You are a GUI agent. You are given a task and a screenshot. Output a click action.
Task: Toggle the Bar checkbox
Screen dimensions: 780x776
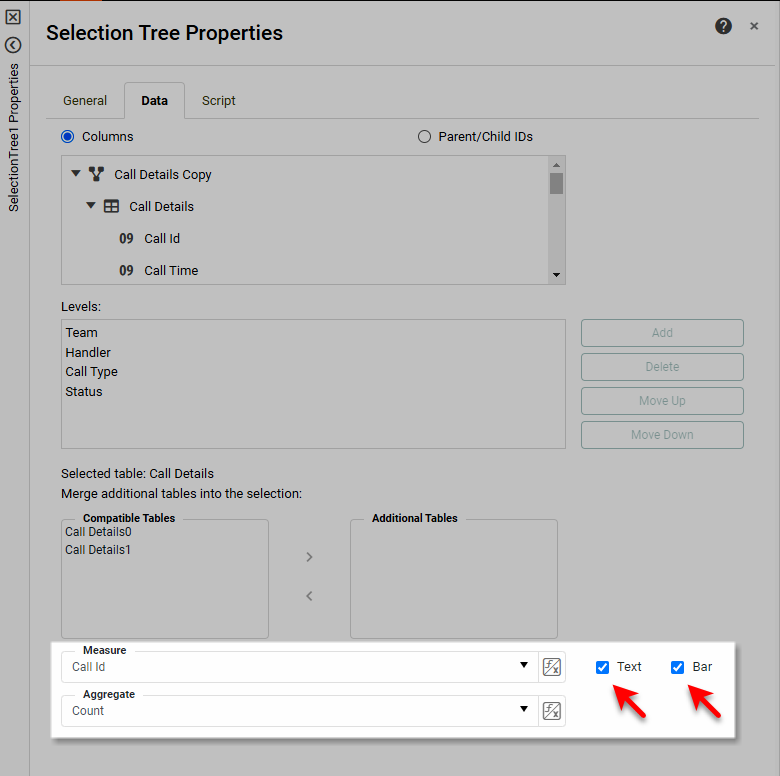pos(677,667)
